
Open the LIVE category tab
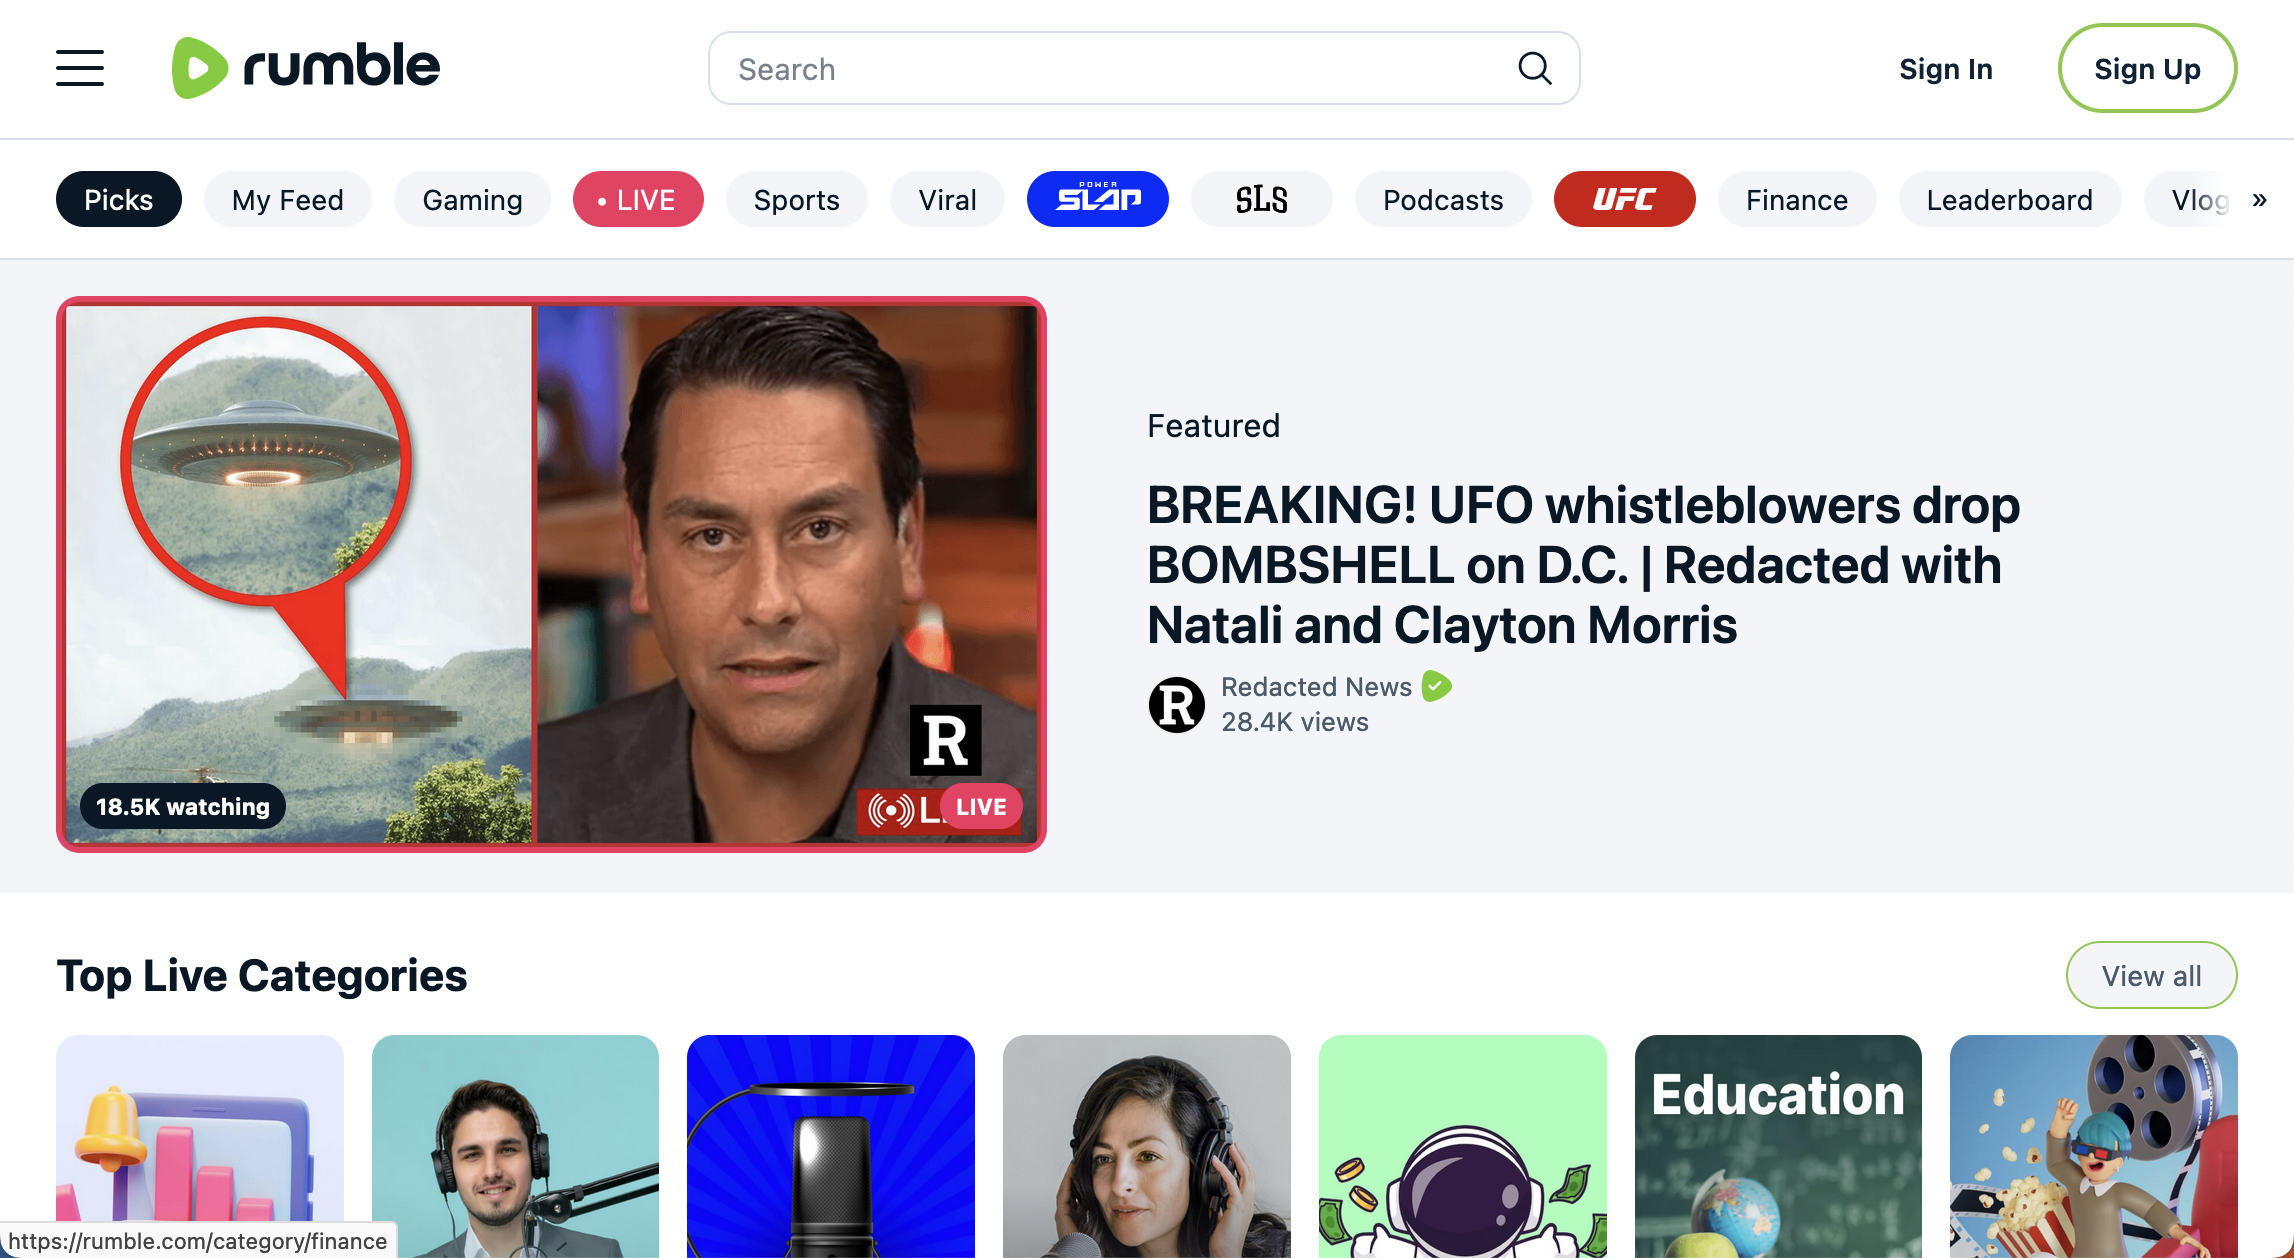(x=638, y=199)
